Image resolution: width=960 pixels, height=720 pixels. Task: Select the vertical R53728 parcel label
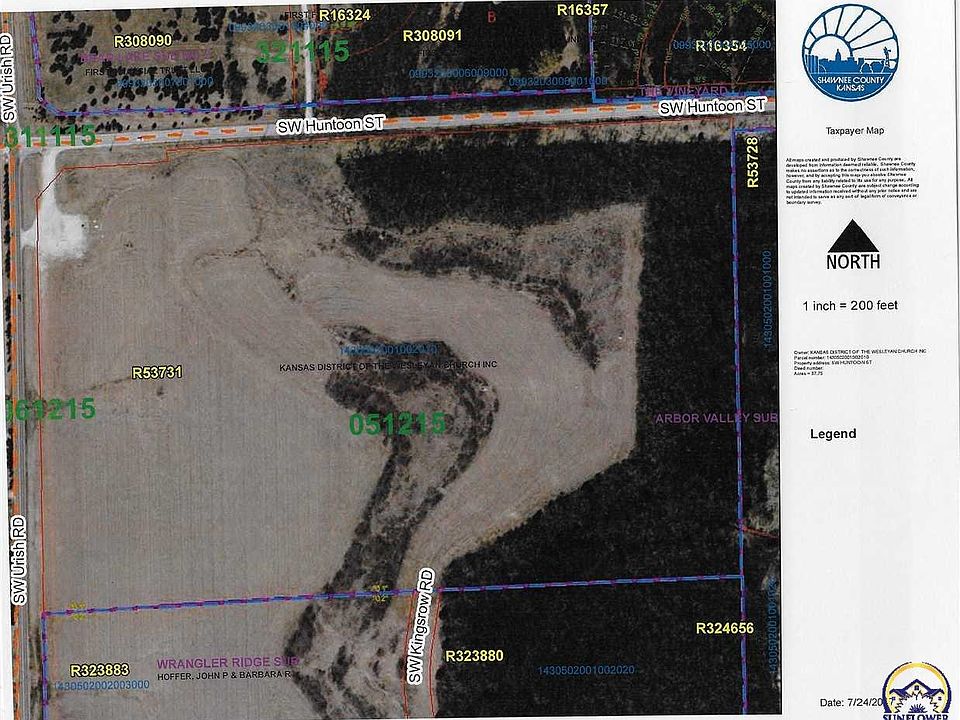coord(753,163)
